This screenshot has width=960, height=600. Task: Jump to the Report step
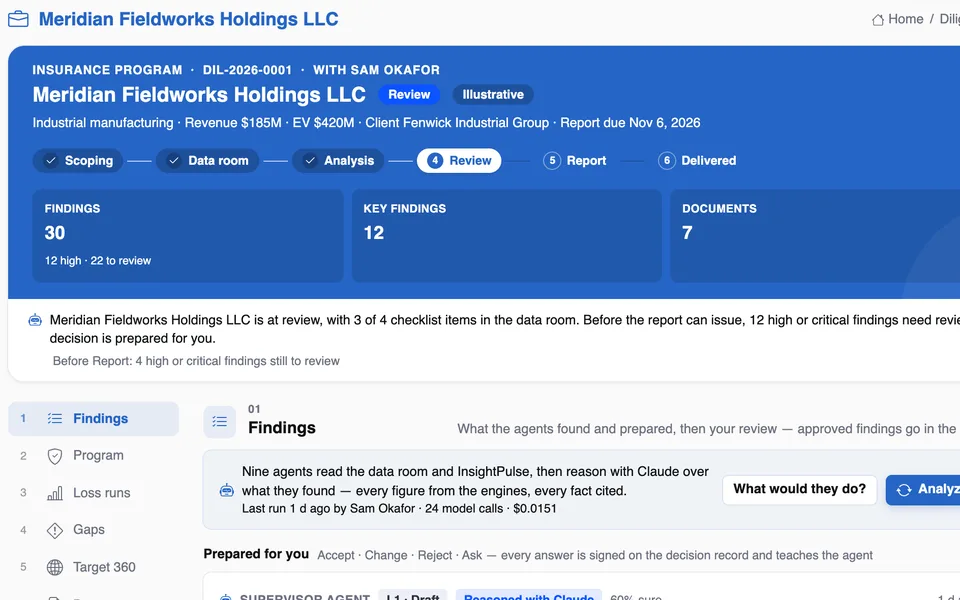tap(574, 160)
